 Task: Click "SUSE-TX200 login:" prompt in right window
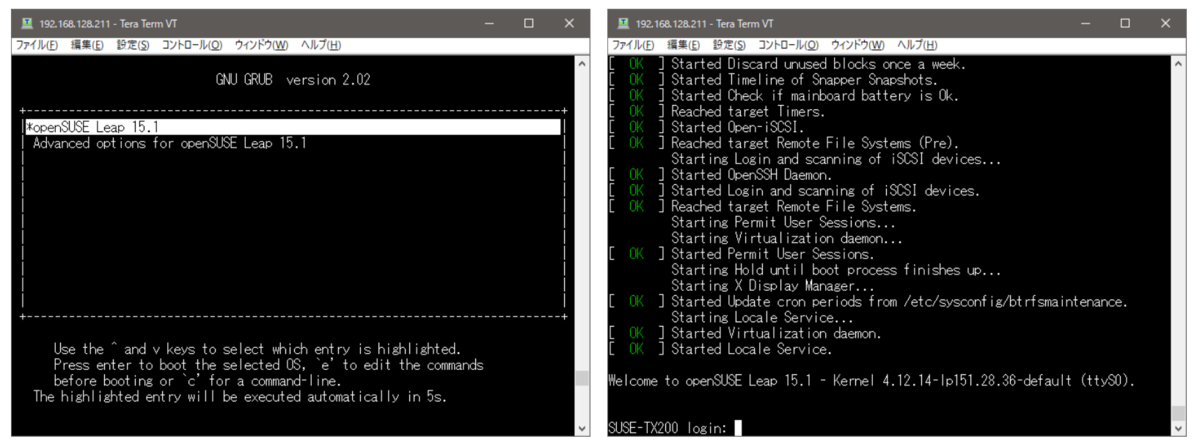click(668, 428)
